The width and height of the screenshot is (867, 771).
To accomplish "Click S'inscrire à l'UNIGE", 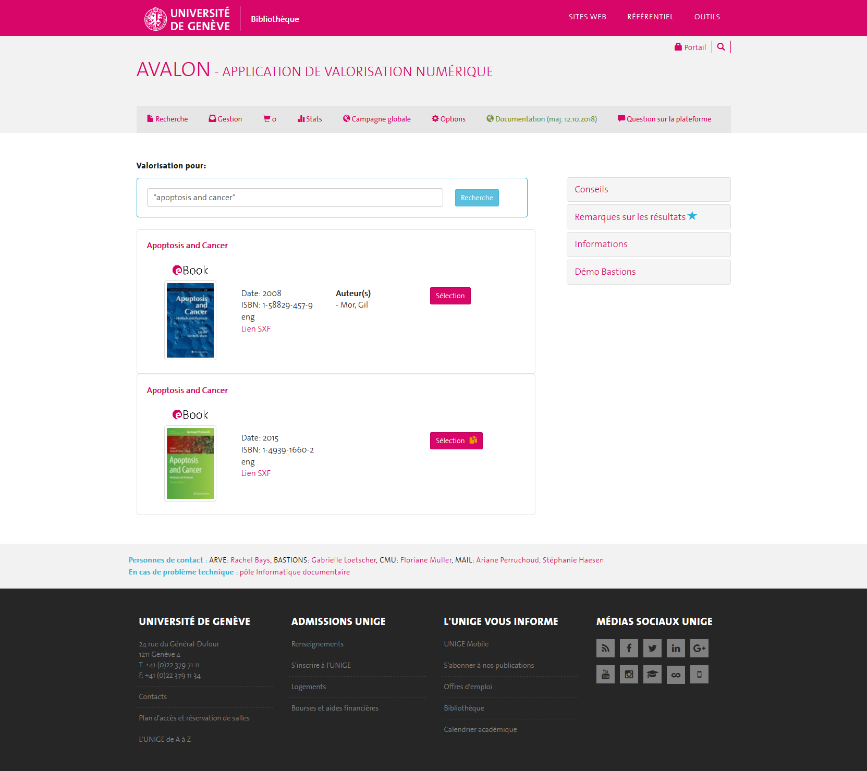I will 321,665.
